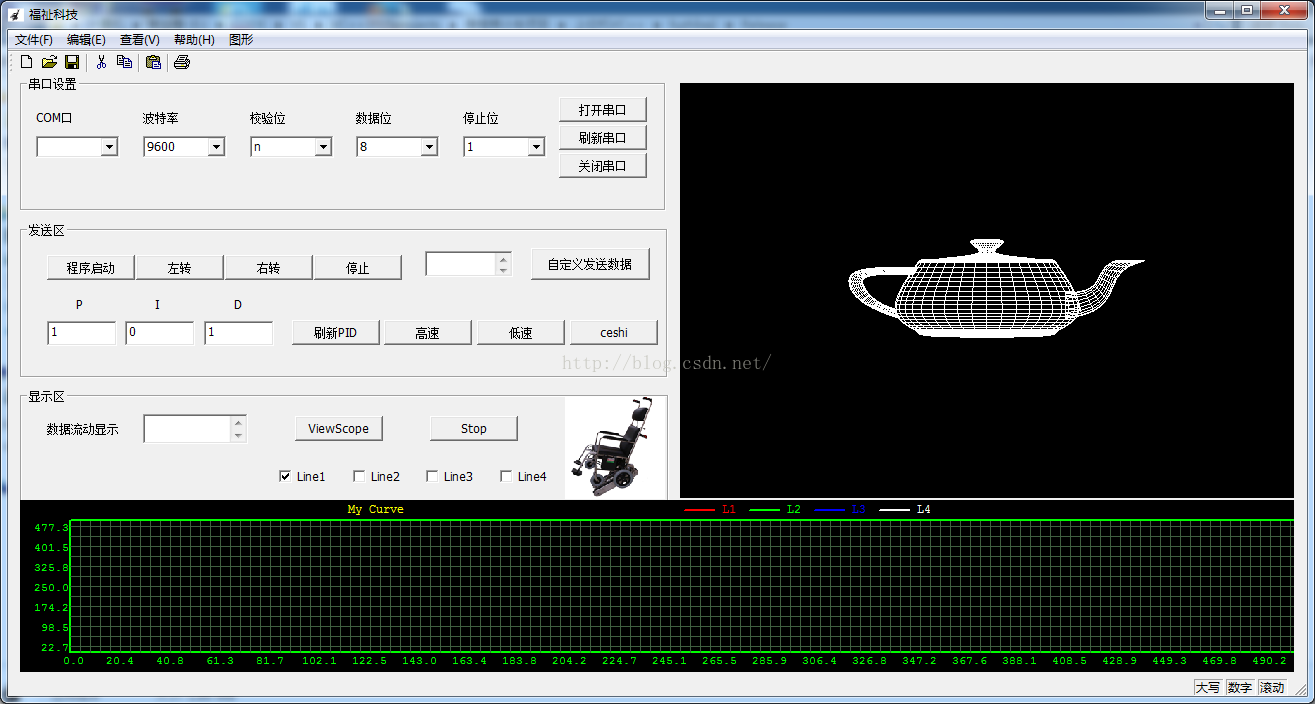Click the My Curve chart title
Screen dimensions: 1315x704
coord(376,509)
